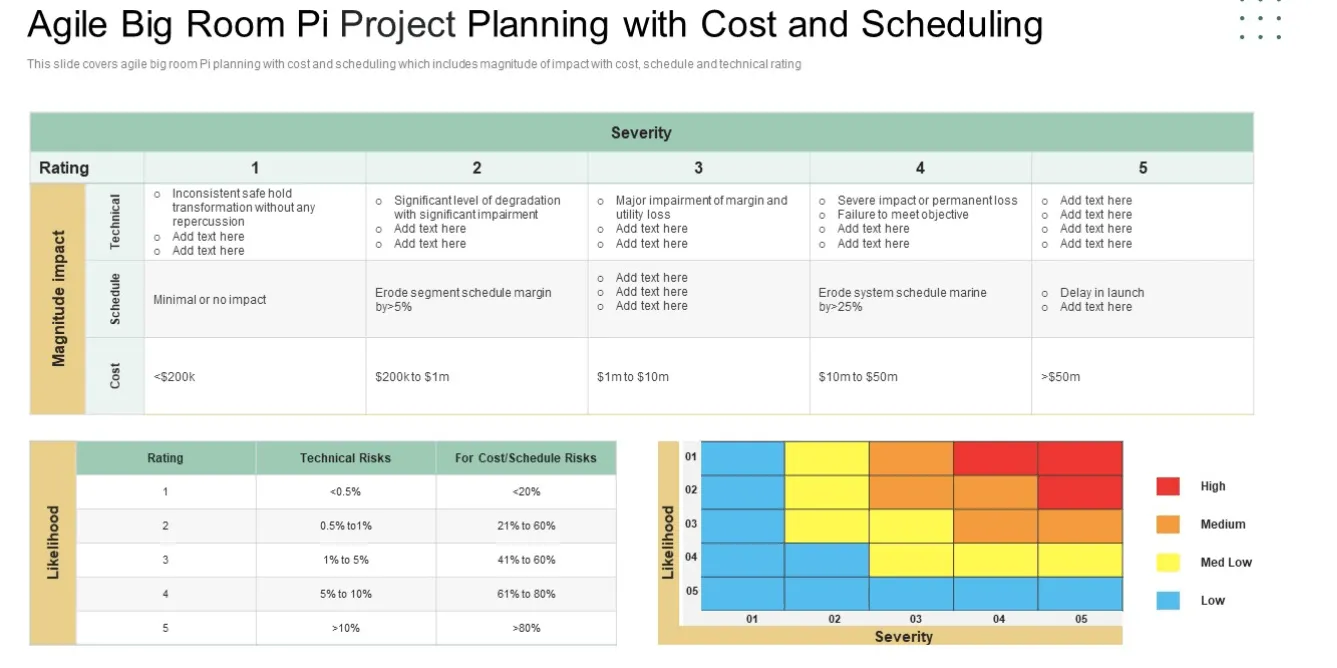Click the orange Medium legend swatch

click(x=1168, y=524)
